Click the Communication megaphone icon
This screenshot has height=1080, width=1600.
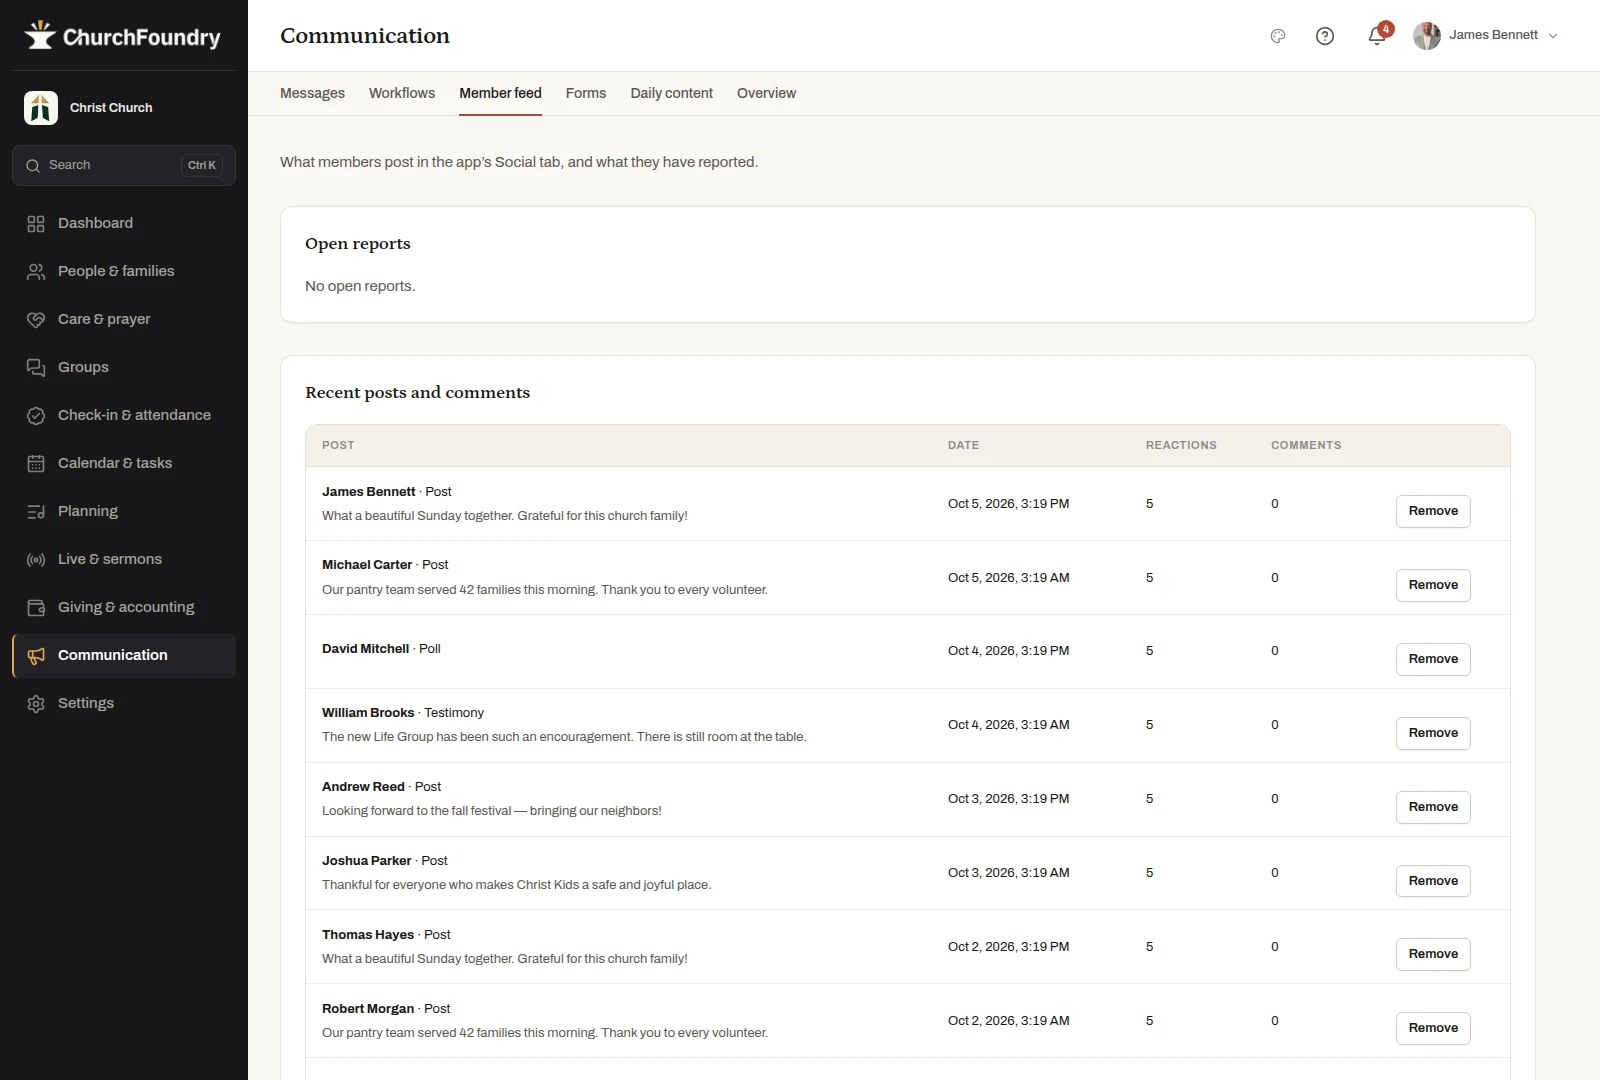coord(36,656)
